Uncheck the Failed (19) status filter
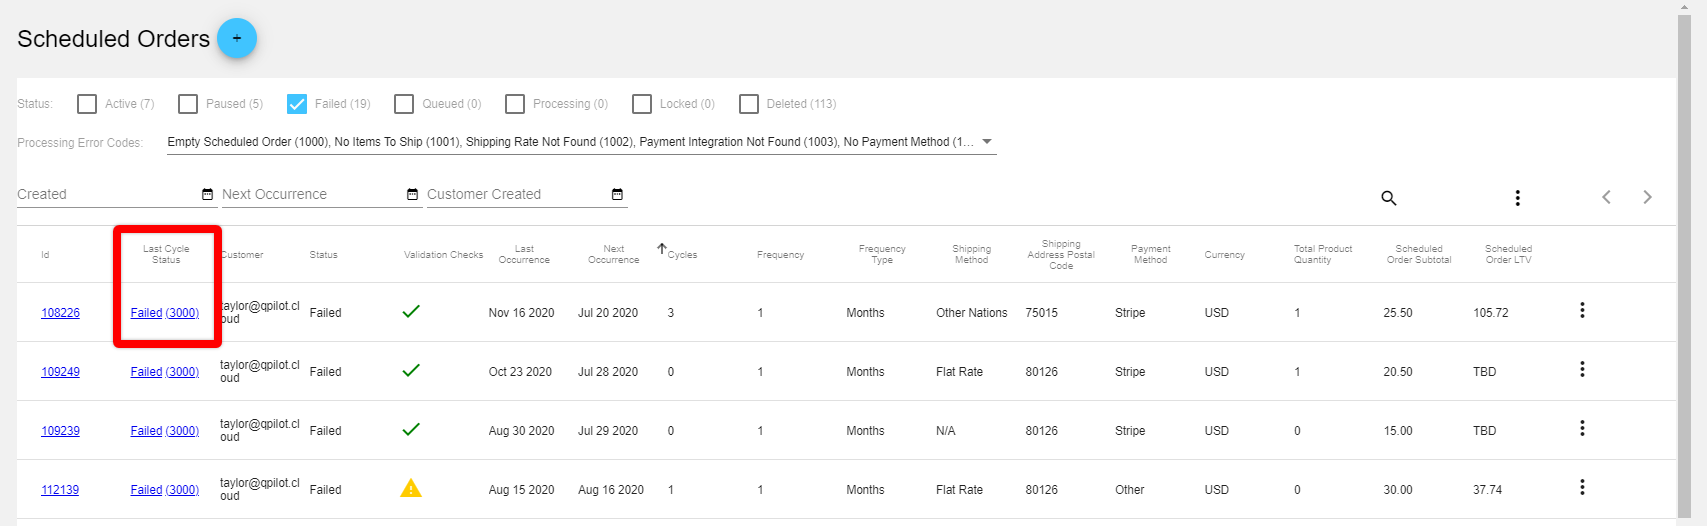 [297, 104]
